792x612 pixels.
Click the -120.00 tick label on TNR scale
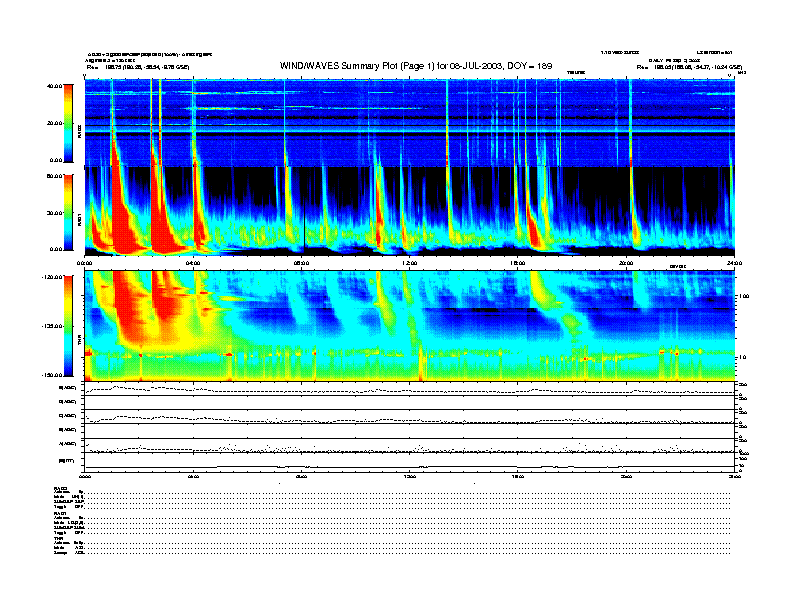coord(53,277)
